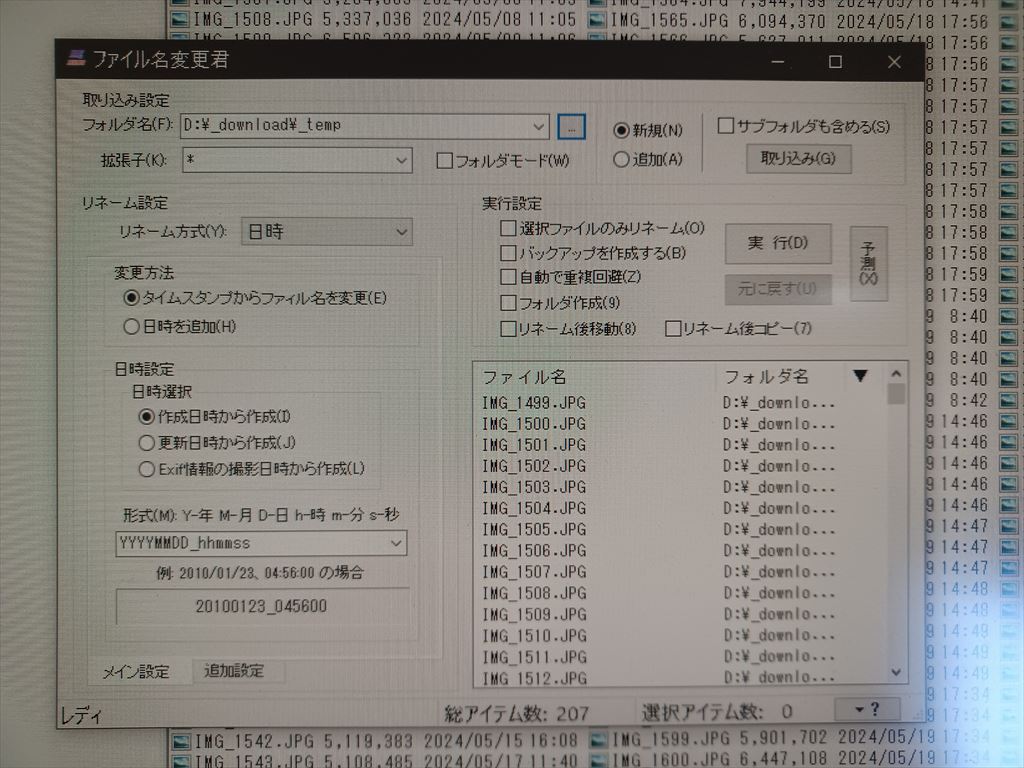Image resolution: width=1024 pixels, height=768 pixels.
Task: Click JPG icon beside IMG_1542.JPG in background
Action: tap(180, 741)
